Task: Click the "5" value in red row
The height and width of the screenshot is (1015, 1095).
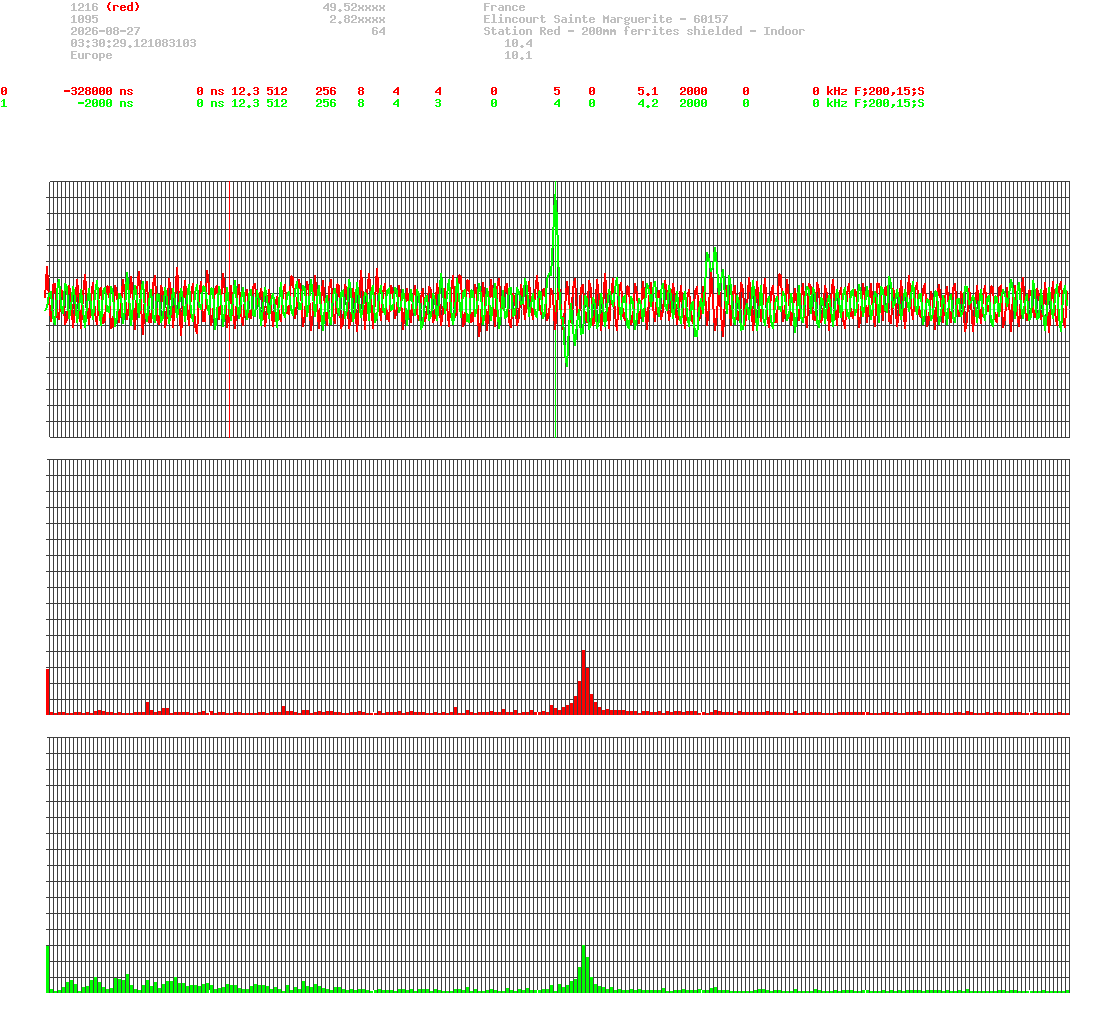Action: (557, 91)
